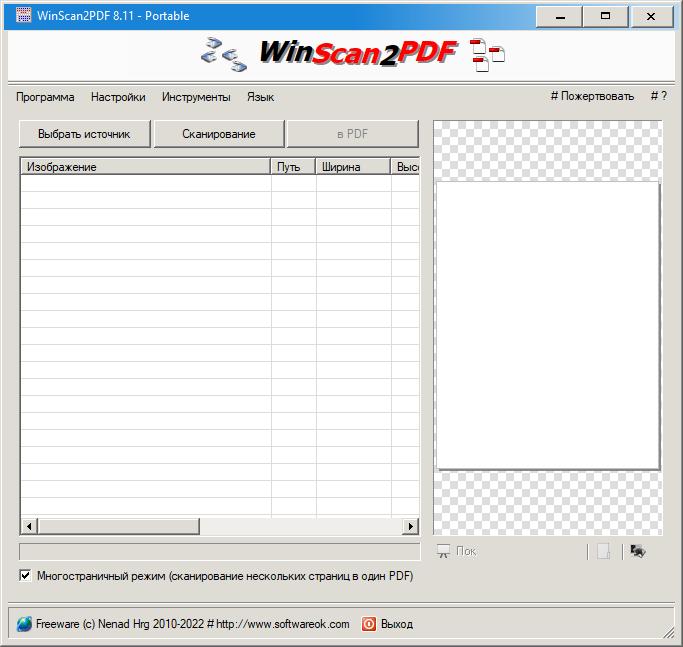Maximize the WinScan2PDF window
Image resolution: width=683 pixels, height=647 pixels.
(x=605, y=17)
